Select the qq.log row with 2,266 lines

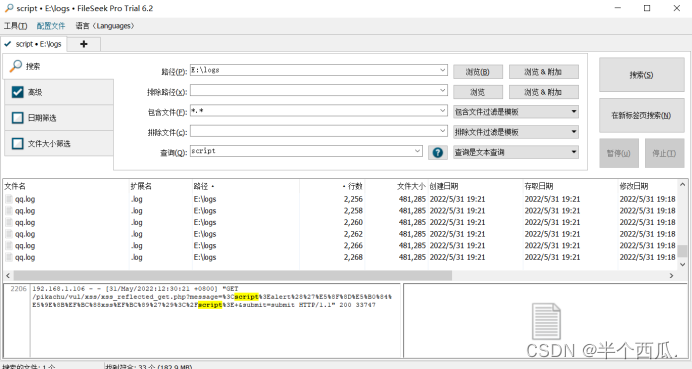(x=340, y=246)
